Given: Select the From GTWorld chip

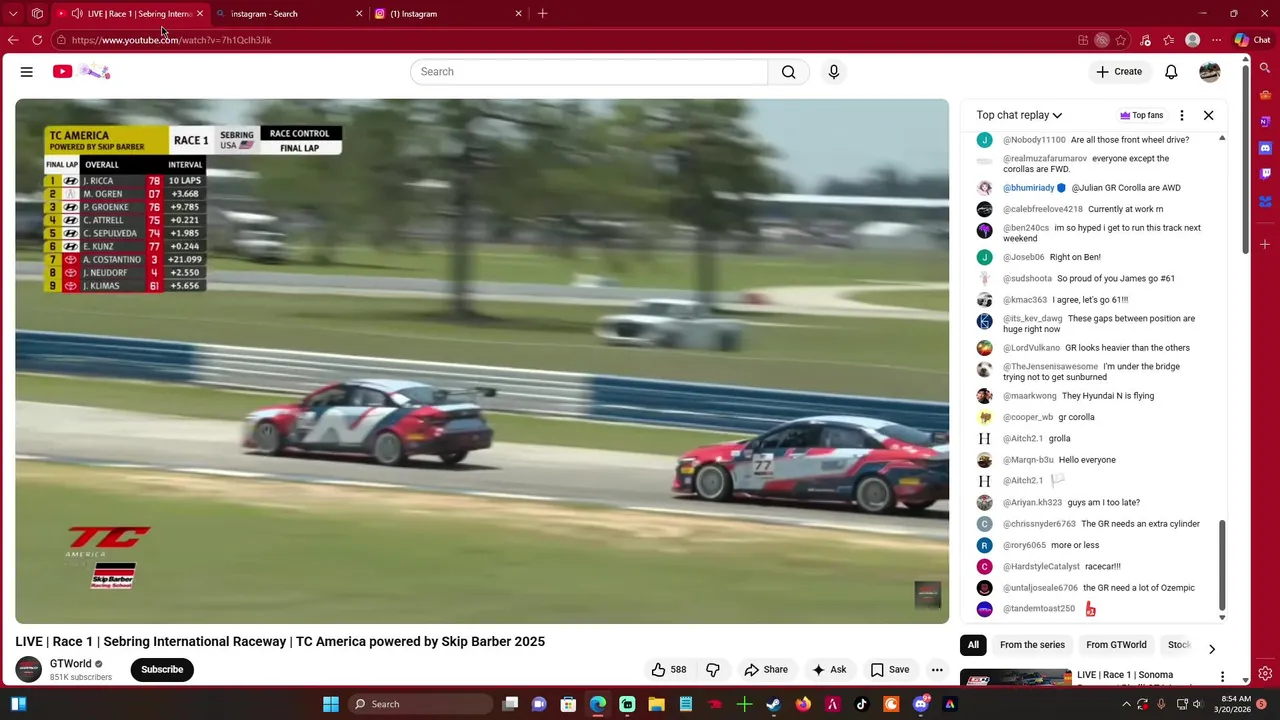Looking at the screenshot, I should 1116,645.
